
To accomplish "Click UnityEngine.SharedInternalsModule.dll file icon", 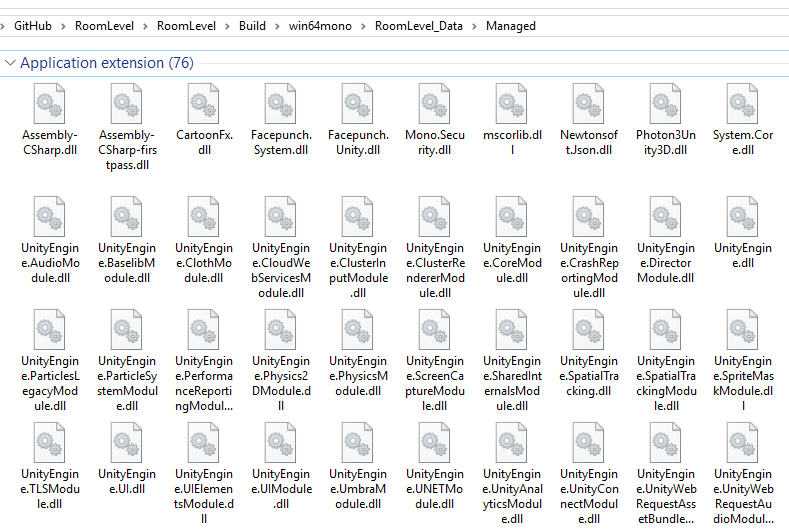I will 511,330.
